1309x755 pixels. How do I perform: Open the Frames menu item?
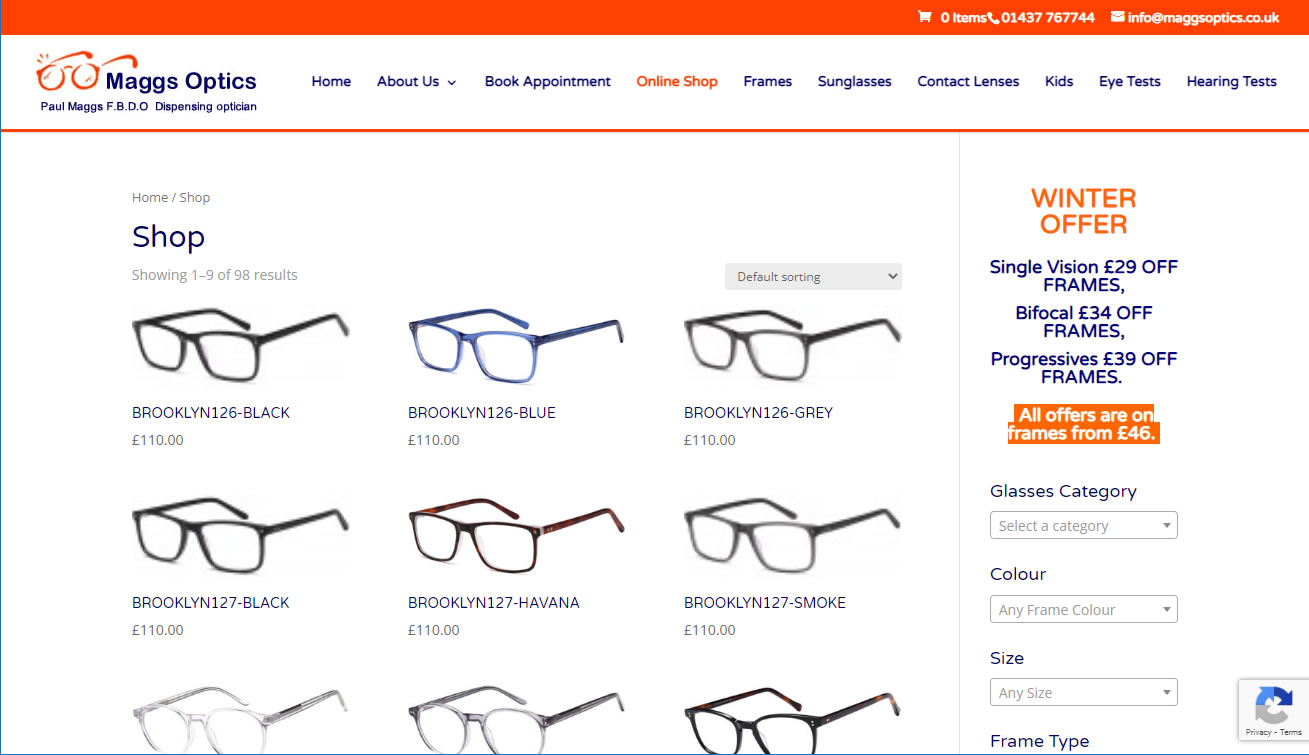[768, 81]
